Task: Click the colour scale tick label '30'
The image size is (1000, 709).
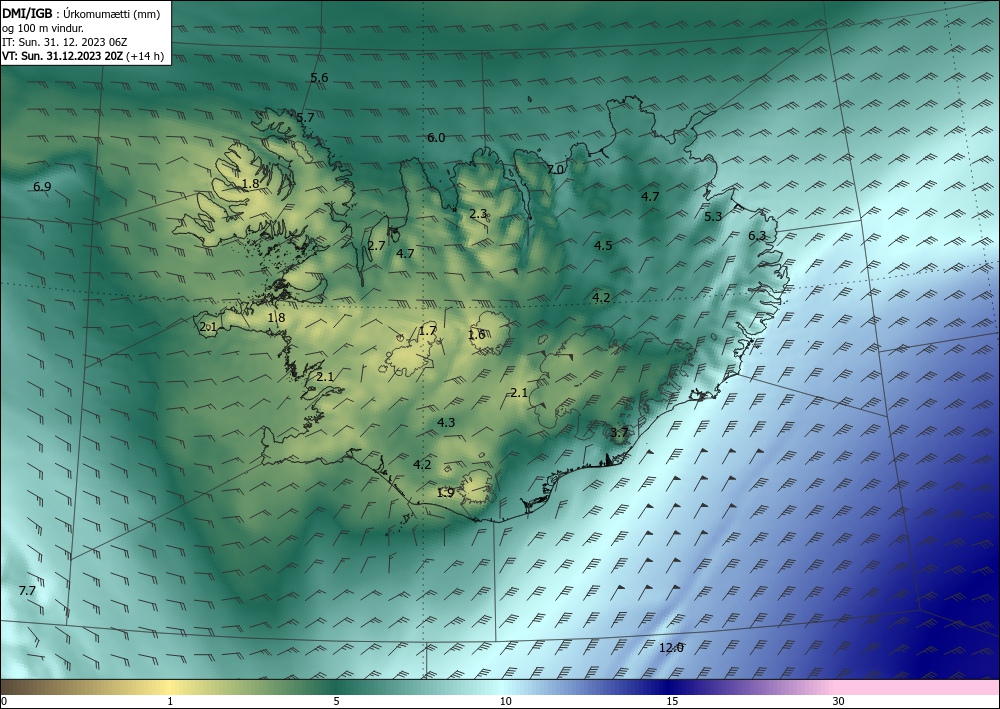Action: (838, 702)
